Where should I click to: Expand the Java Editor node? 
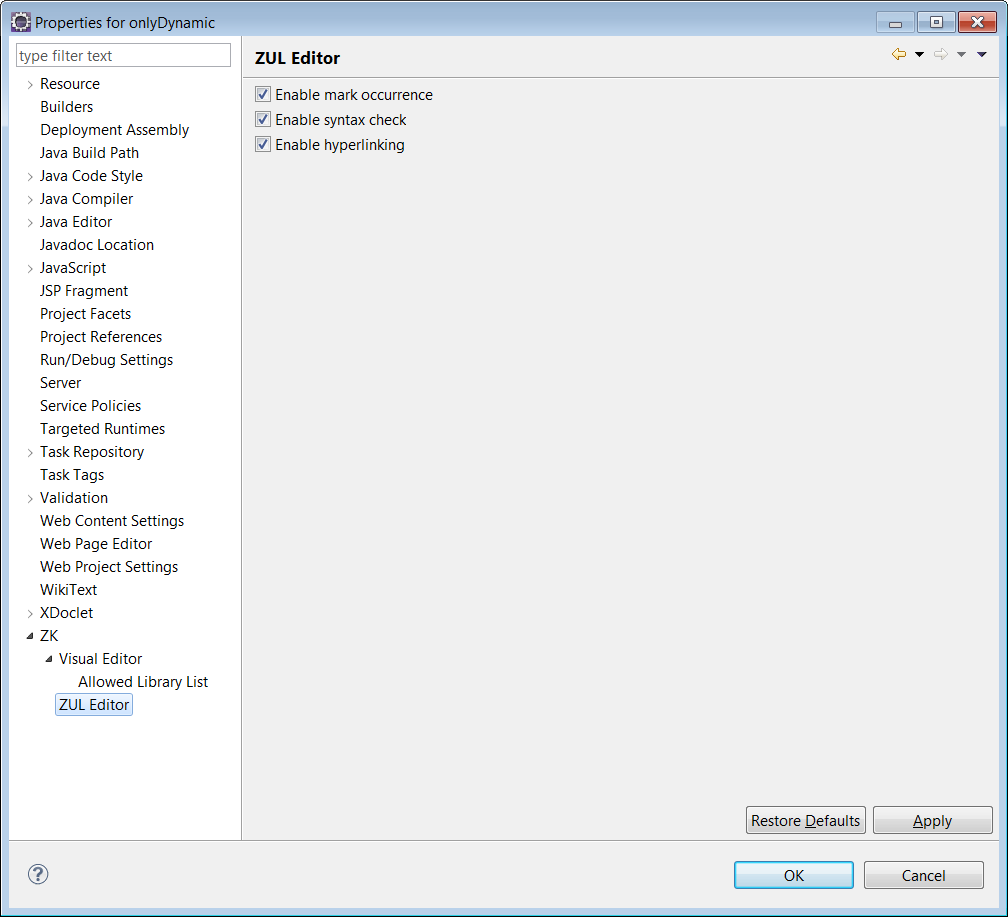coord(30,222)
